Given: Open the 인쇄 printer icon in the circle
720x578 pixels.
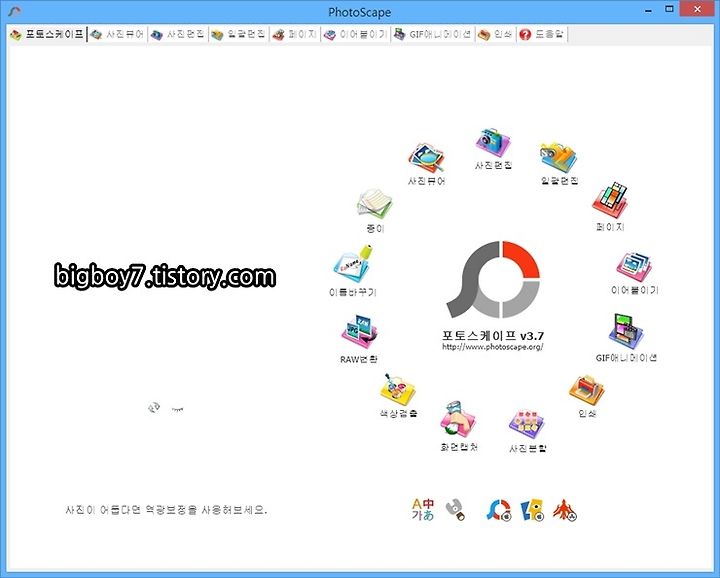Looking at the screenshot, I should point(586,391).
